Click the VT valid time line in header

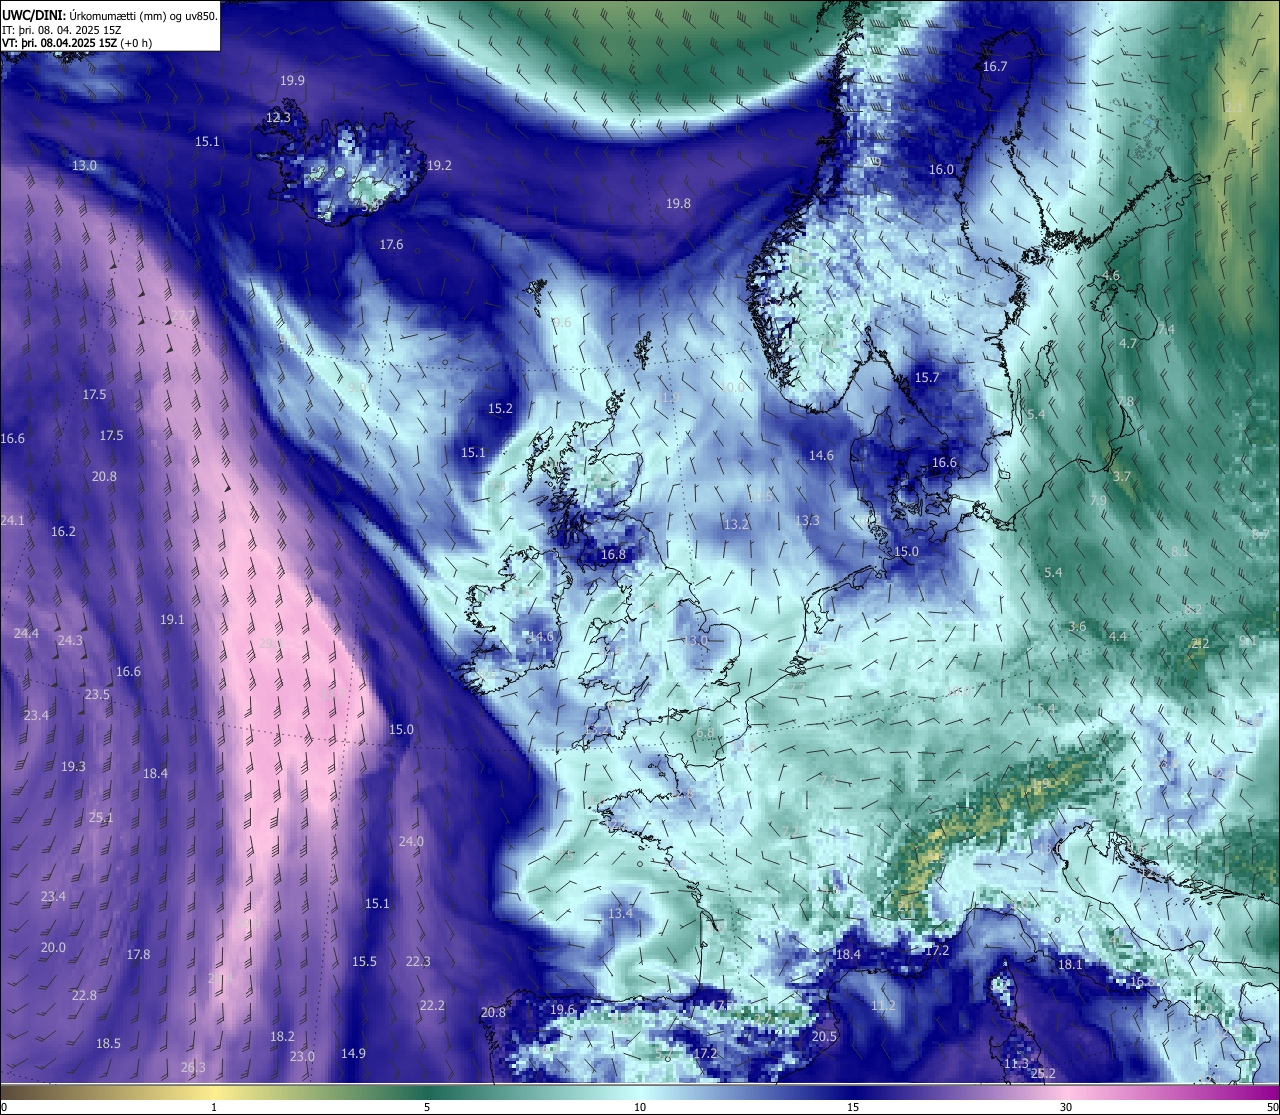[77, 43]
